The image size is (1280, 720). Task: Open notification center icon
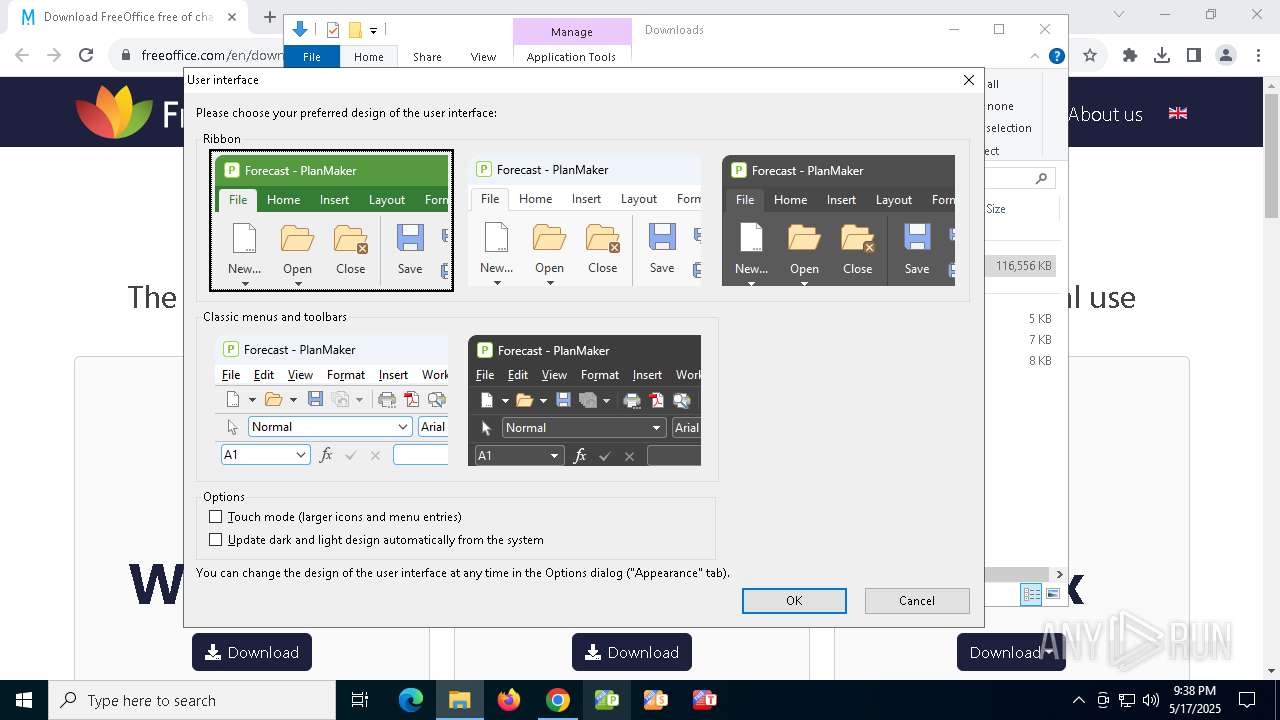click(1247, 700)
